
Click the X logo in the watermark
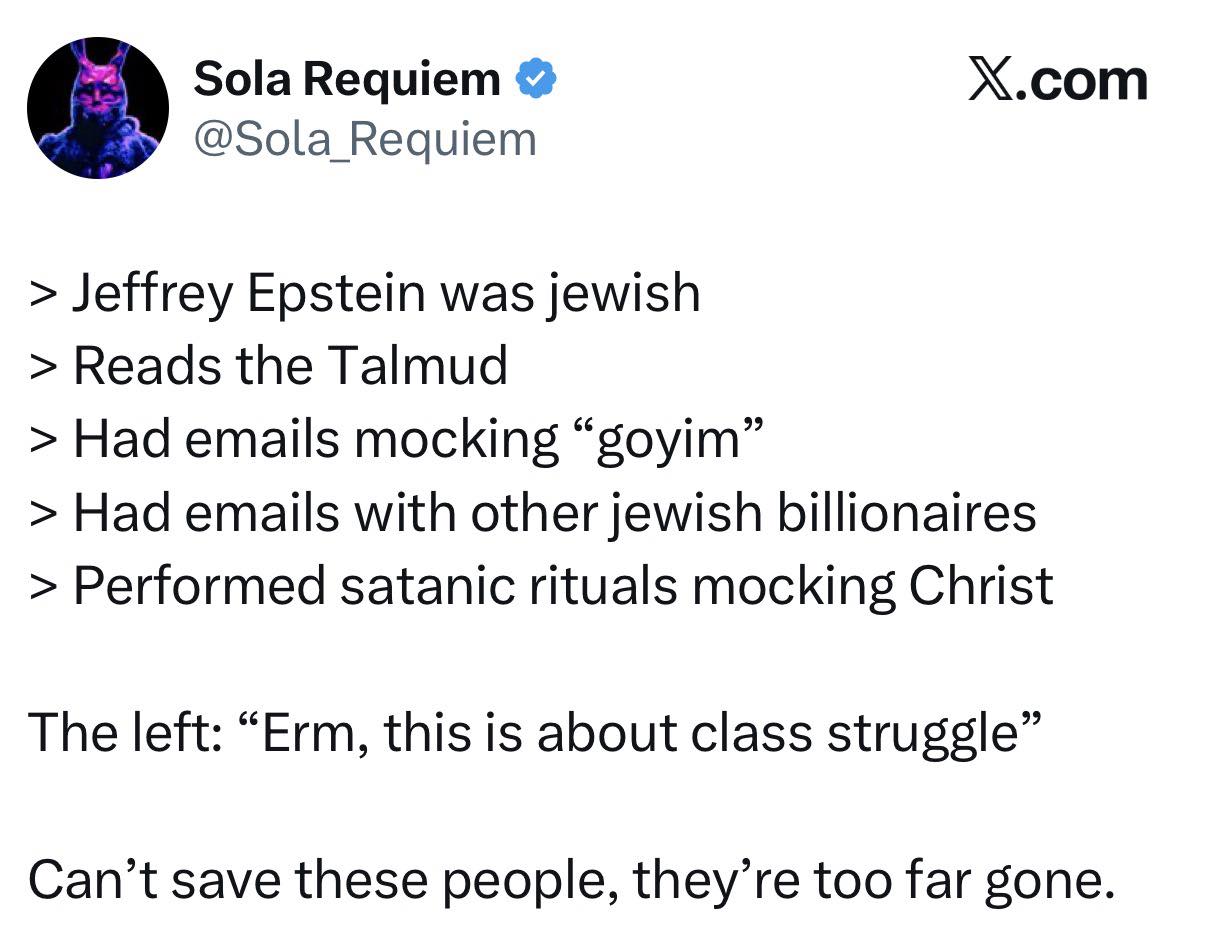[990, 80]
